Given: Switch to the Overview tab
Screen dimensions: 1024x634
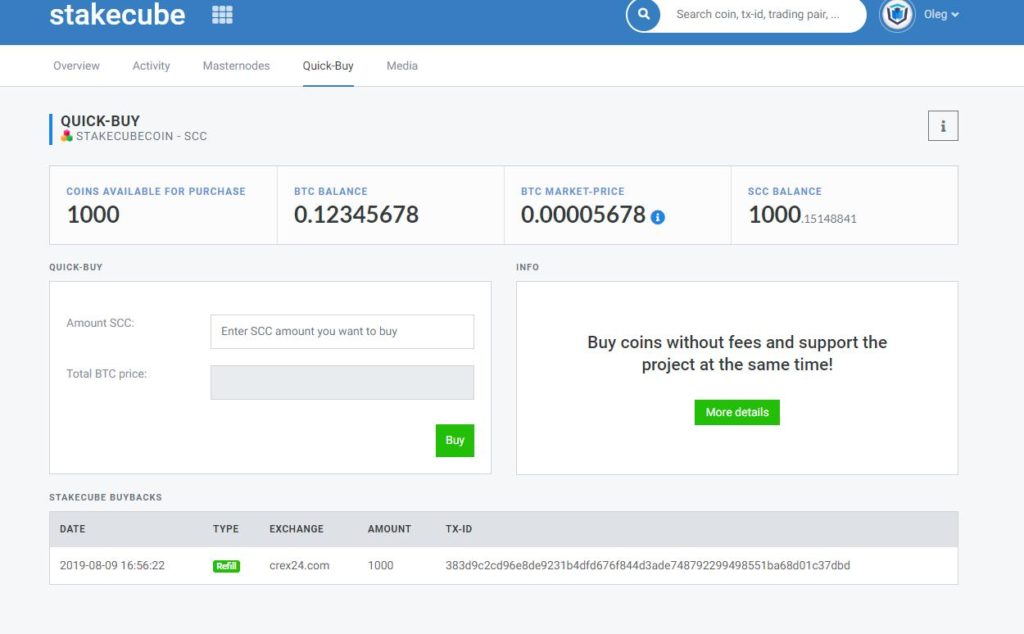Looking at the screenshot, I should point(75,65).
